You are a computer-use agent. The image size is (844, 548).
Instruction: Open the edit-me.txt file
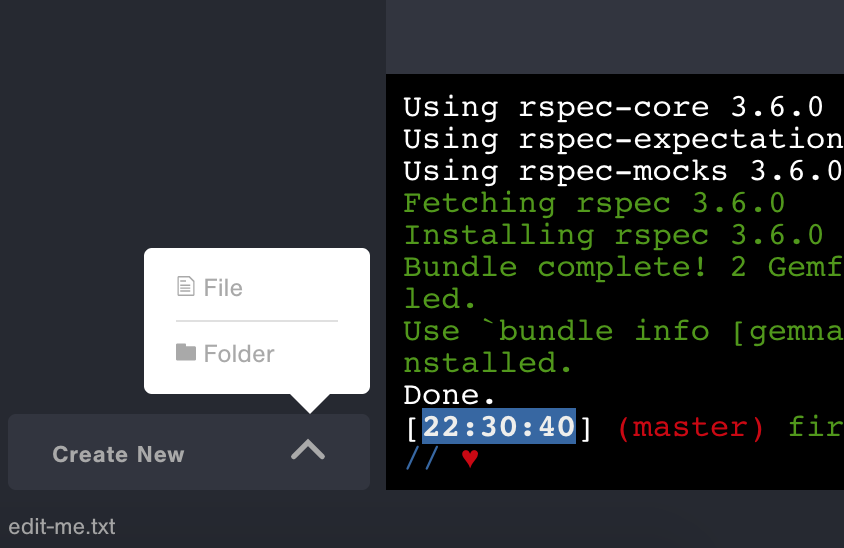(x=62, y=526)
